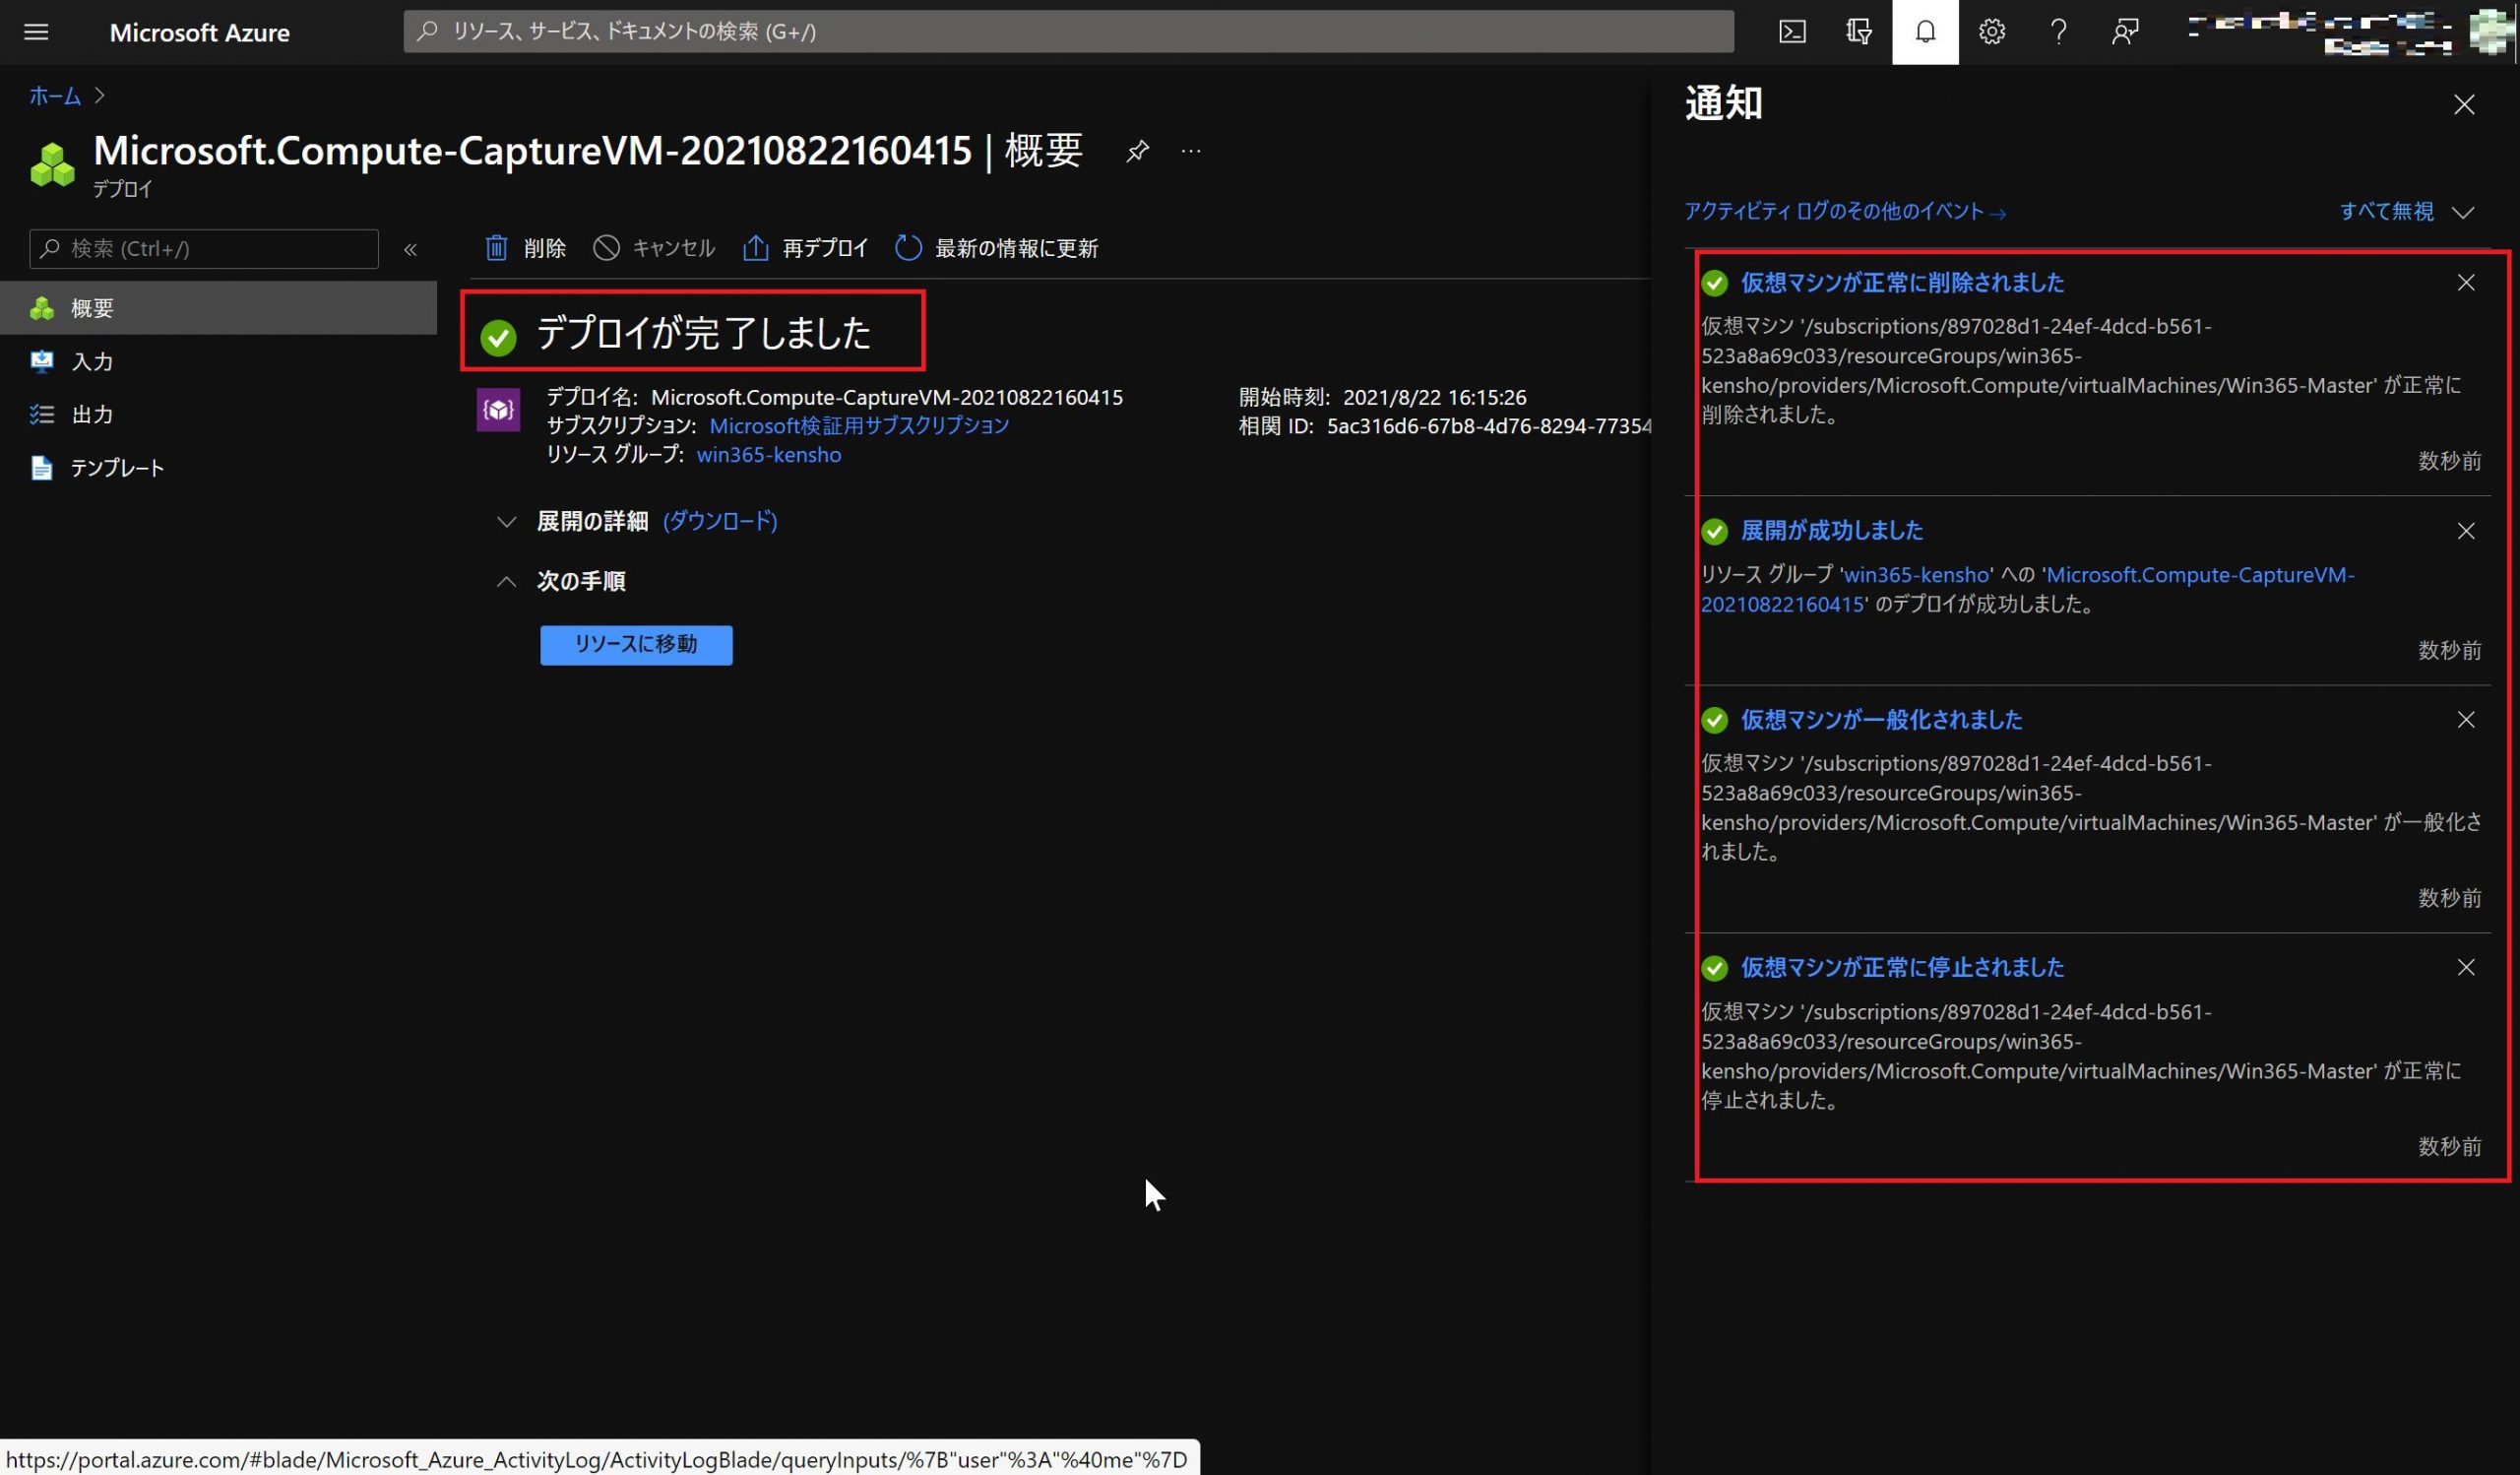Open Cloud Shell from top bar
Screen dimensions: 2520x1475
[1792, 32]
